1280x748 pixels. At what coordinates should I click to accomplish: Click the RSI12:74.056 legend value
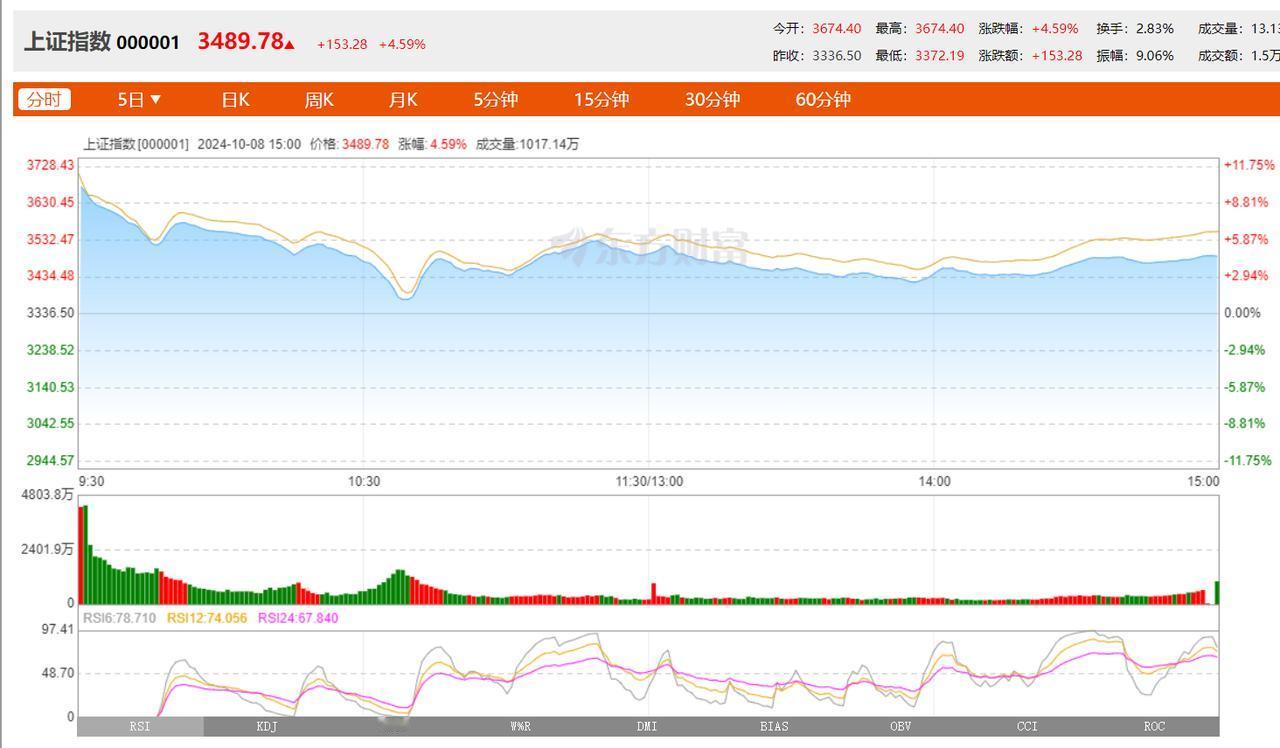tap(207, 618)
